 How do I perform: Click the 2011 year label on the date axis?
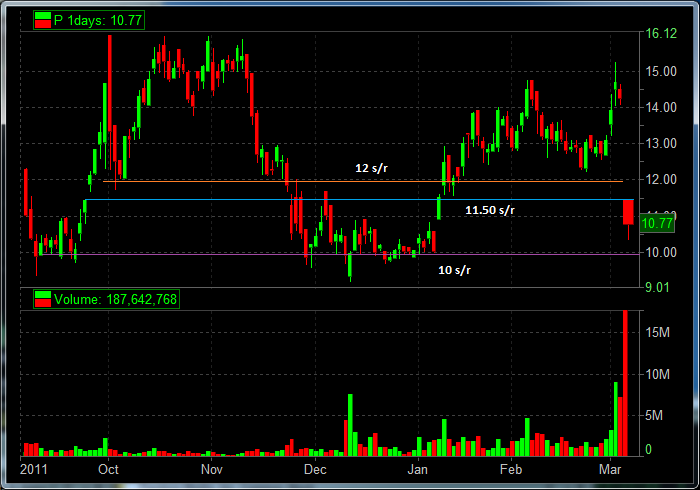[35, 469]
